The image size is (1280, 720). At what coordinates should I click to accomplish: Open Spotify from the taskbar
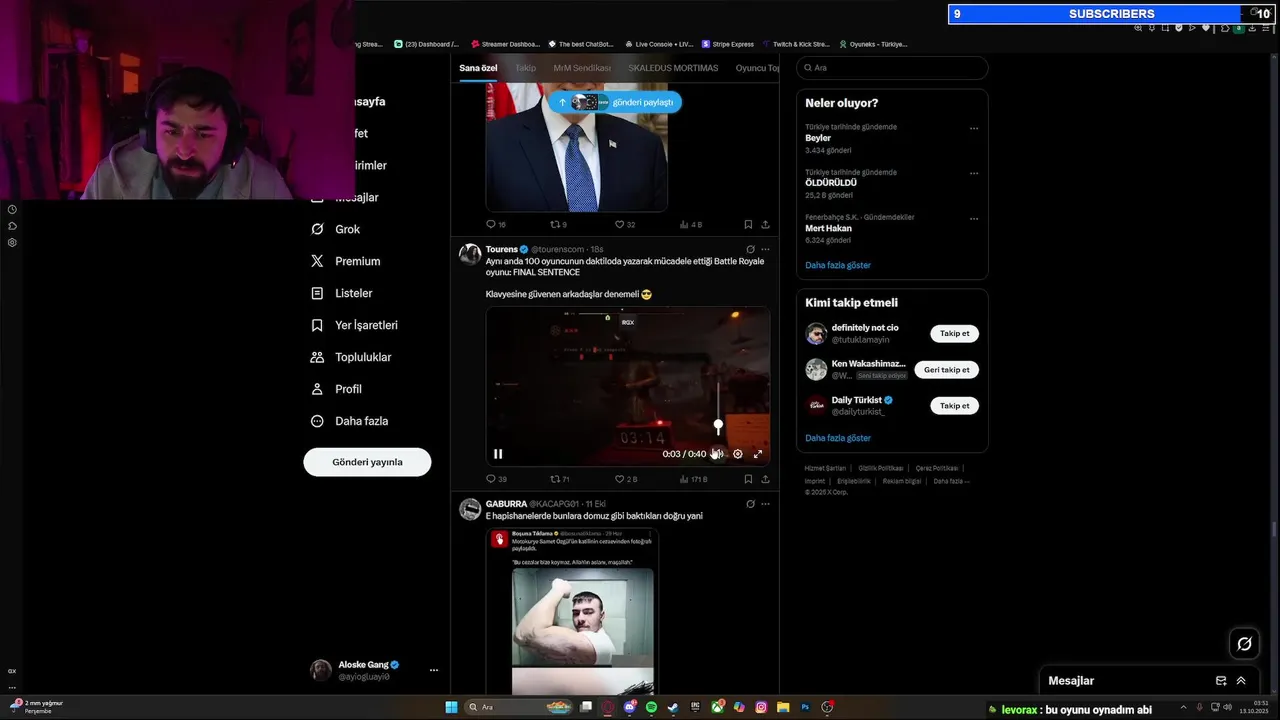pyautogui.click(x=651, y=707)
